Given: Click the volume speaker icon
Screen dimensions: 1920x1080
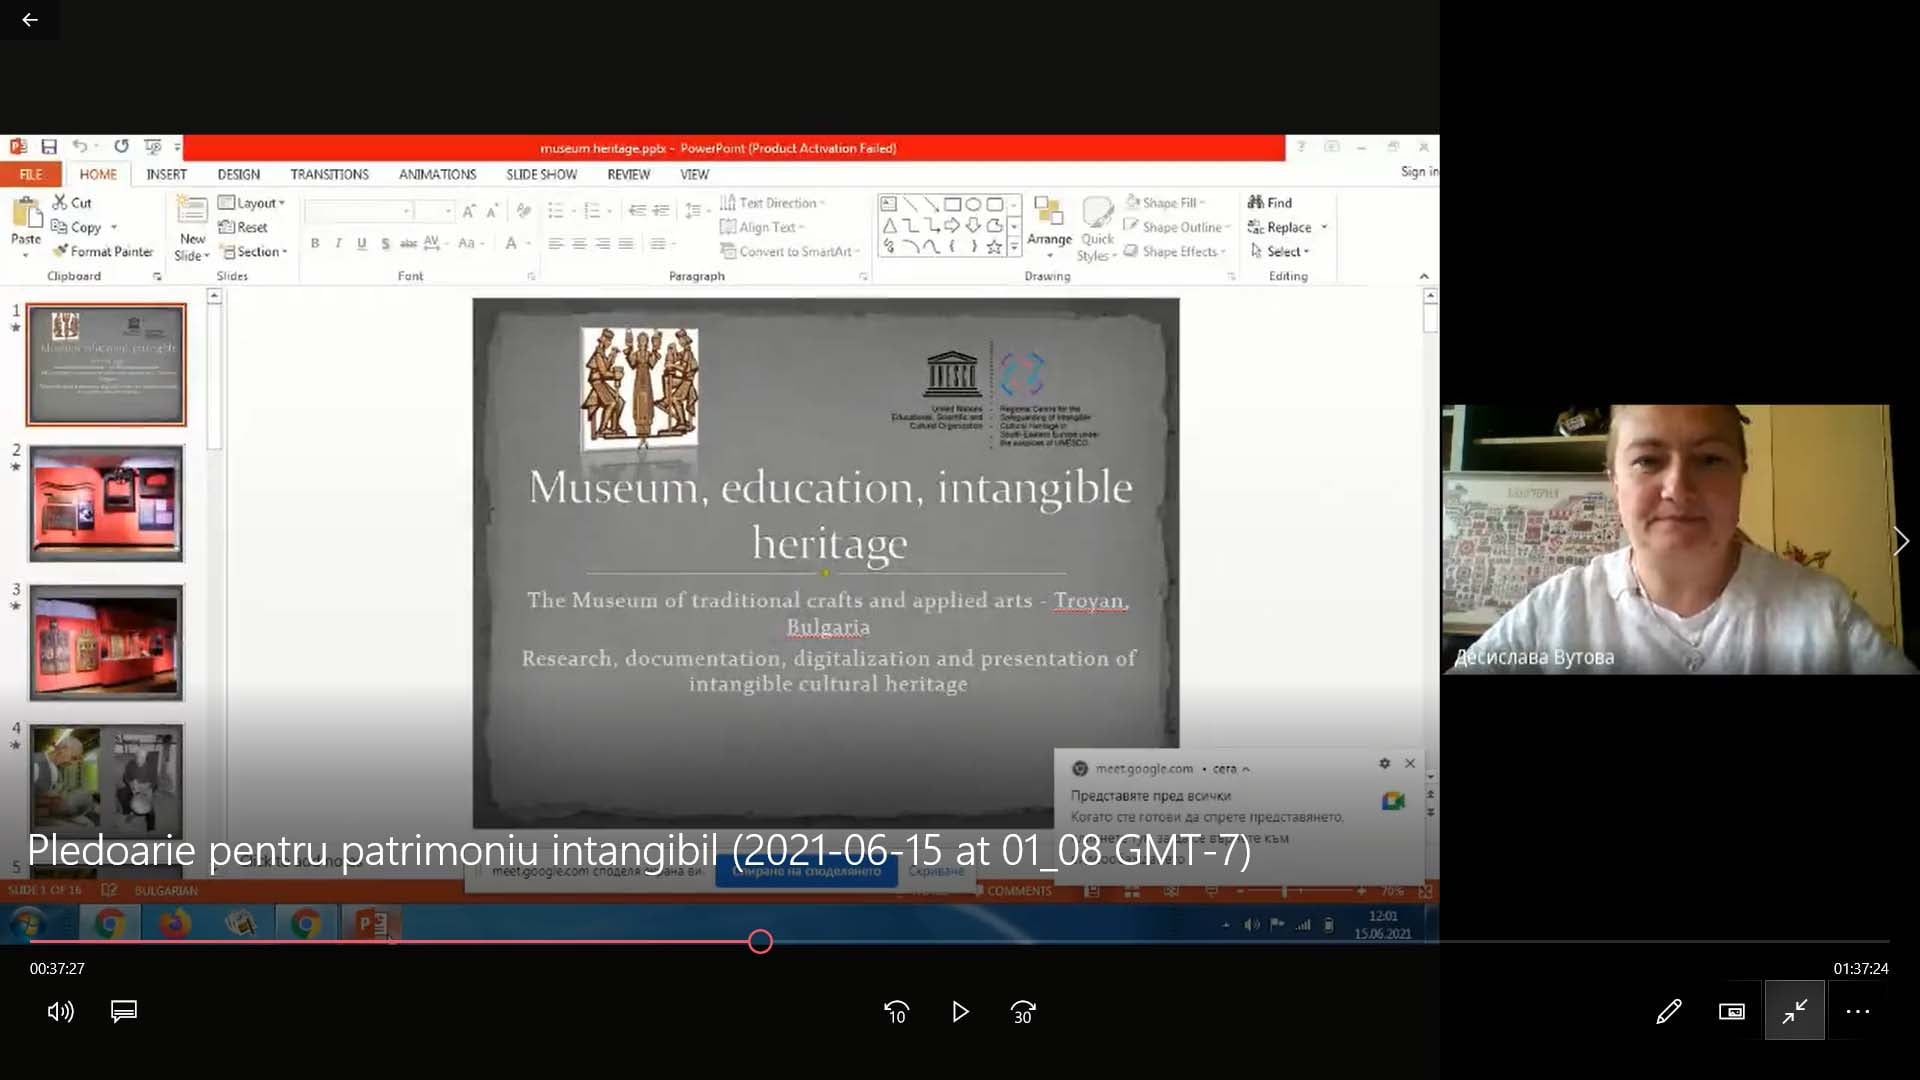Looking at the screenshot, I should coord(60,1012).
